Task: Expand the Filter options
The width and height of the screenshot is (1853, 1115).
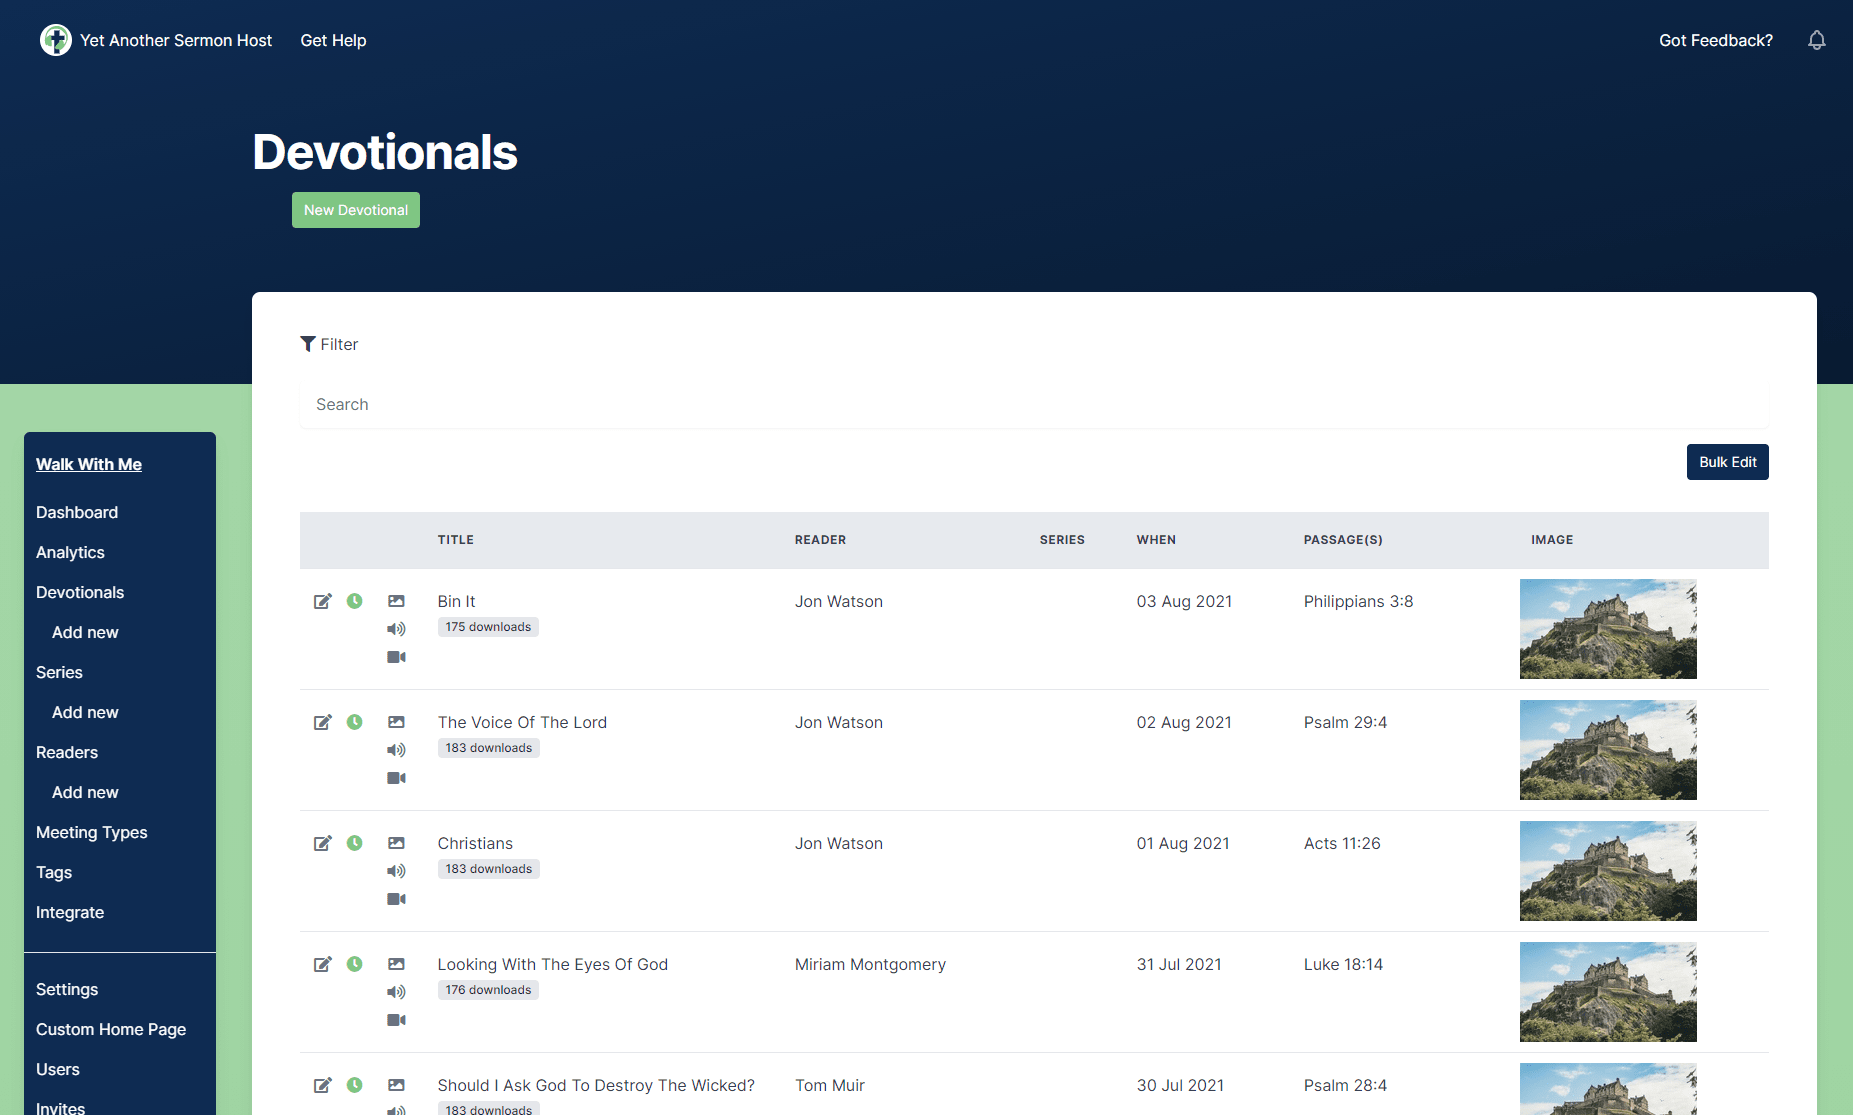Action: [329, 344]
